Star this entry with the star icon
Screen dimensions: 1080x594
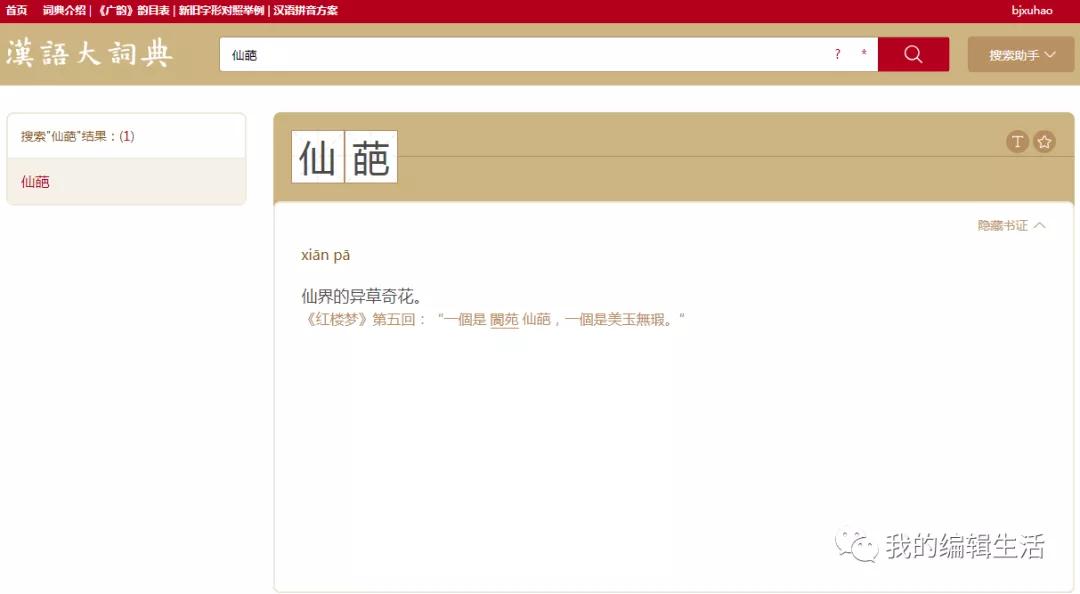tap(1043, 141)
